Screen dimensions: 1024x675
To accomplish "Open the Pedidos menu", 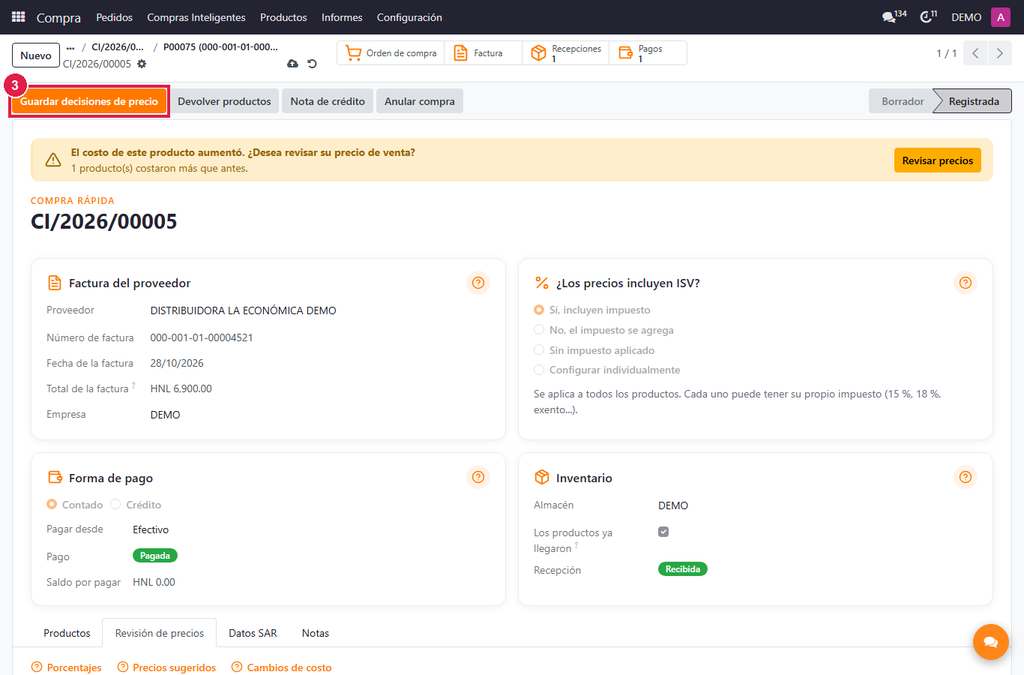I will tap(114, 18).
